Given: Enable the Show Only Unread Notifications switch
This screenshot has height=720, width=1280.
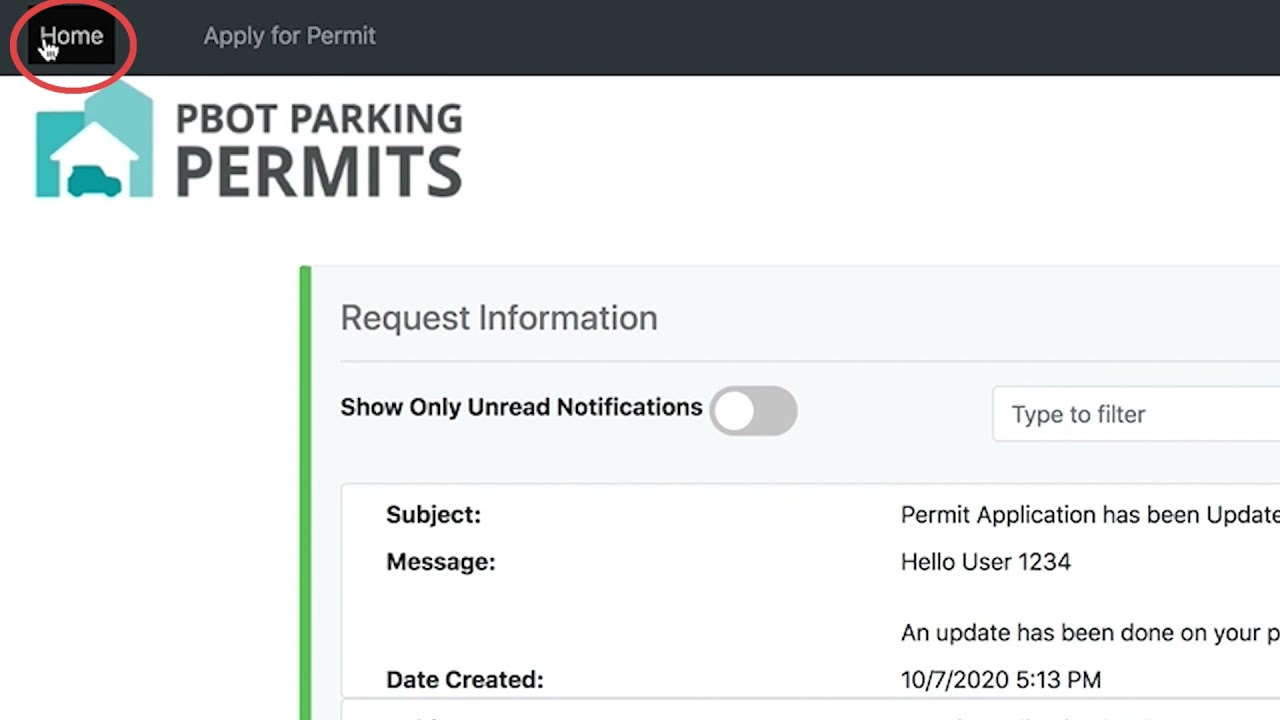Looking at the screenshot, I should coord(753,411).
